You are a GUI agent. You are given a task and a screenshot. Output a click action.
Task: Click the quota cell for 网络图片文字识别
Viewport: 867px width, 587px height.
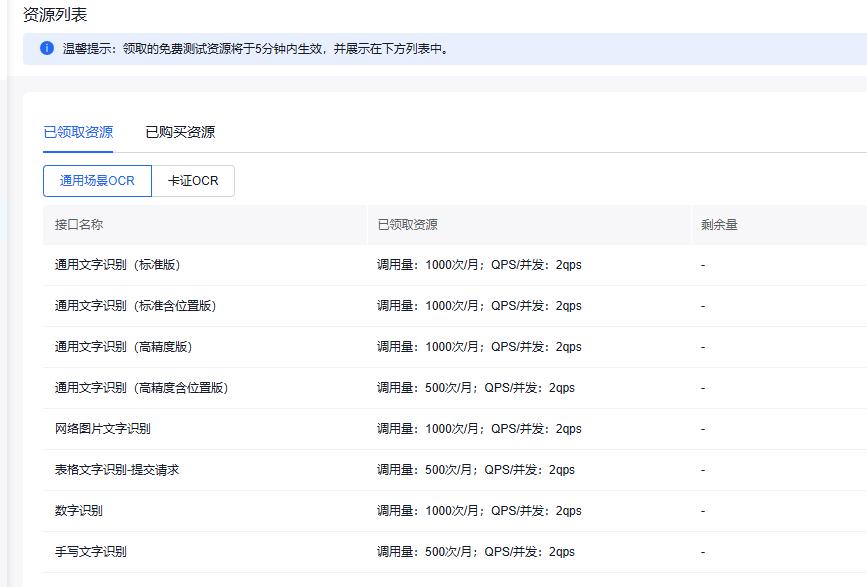coord(479,429)
